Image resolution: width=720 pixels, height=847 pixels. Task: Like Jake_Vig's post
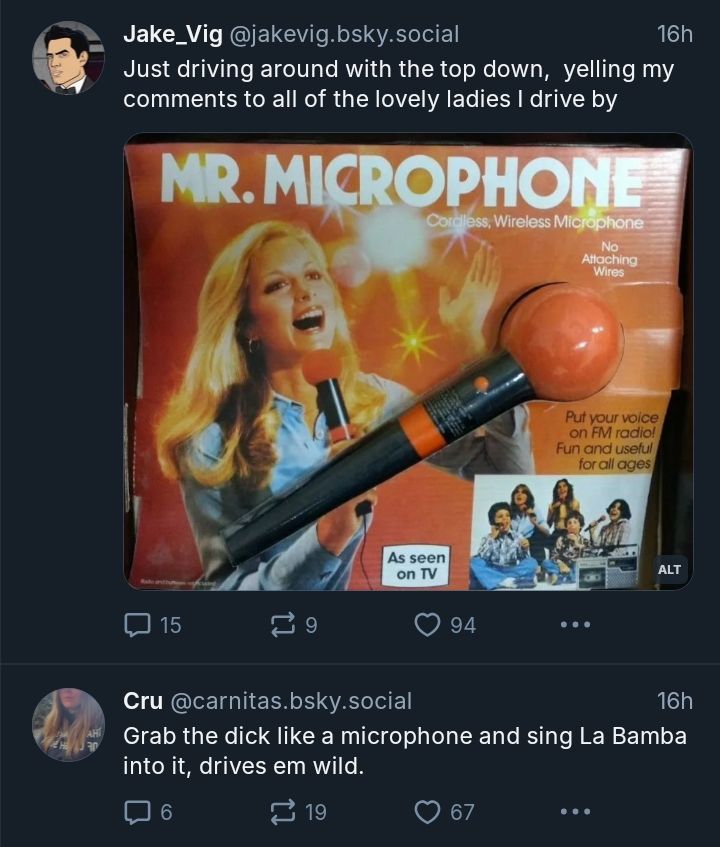[x=429, y=625]
